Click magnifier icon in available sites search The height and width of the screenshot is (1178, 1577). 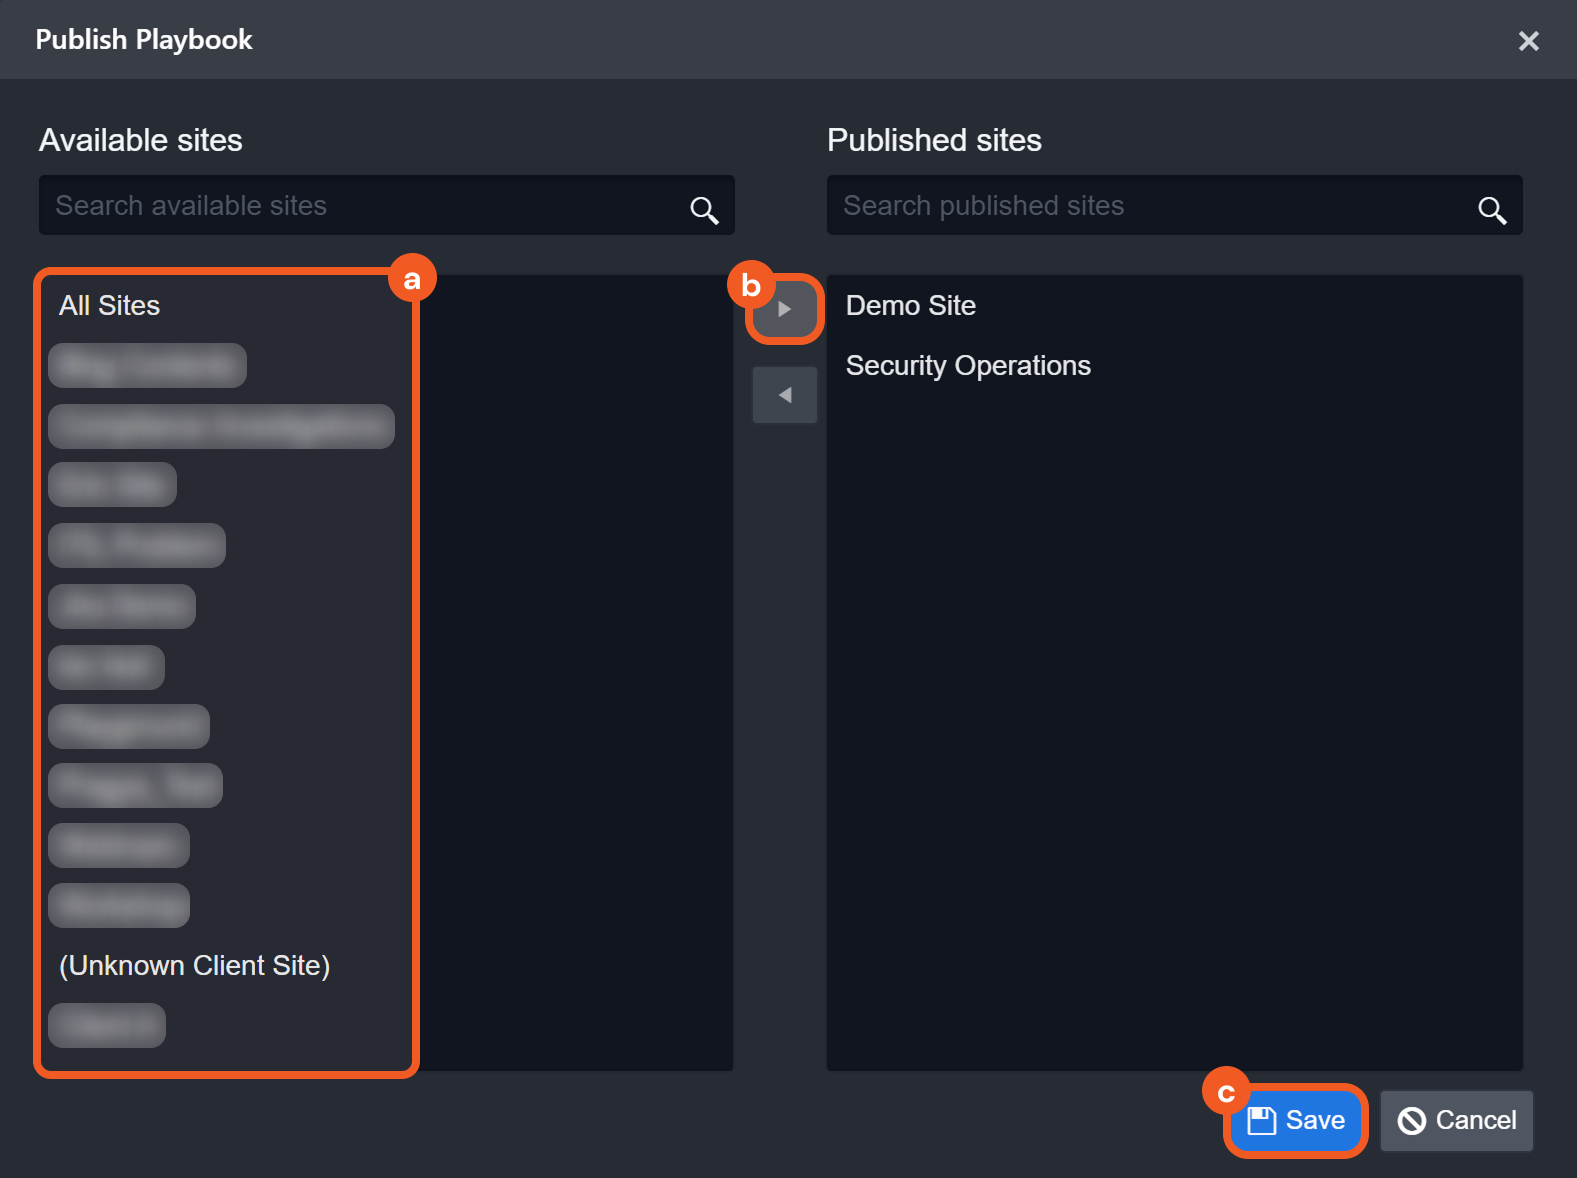[704, 210]
